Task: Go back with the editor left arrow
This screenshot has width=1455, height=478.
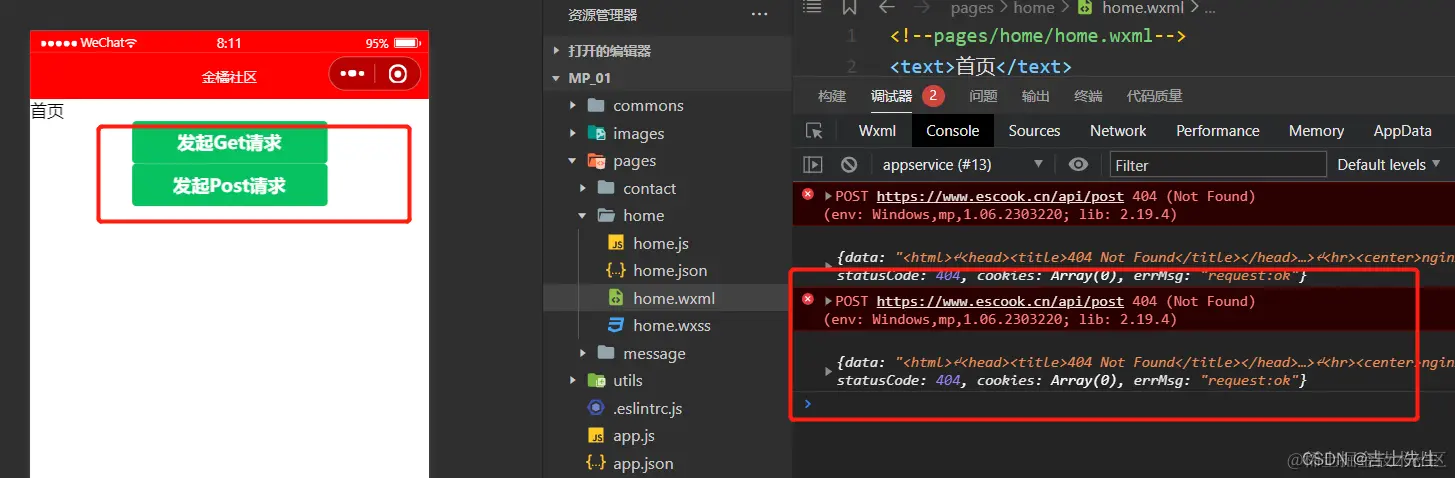Action: (886, 7)
